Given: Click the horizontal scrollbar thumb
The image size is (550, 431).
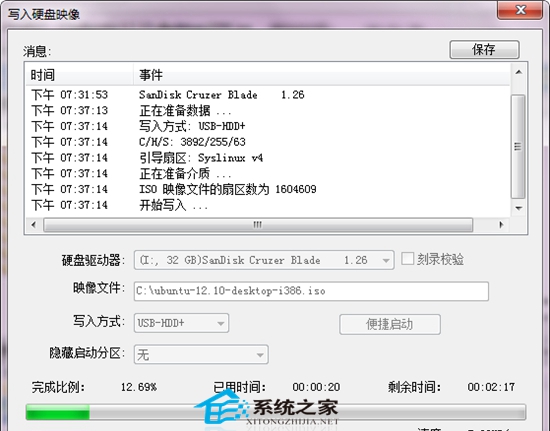Looking at the screenshot, I should [x=258, y=225].
